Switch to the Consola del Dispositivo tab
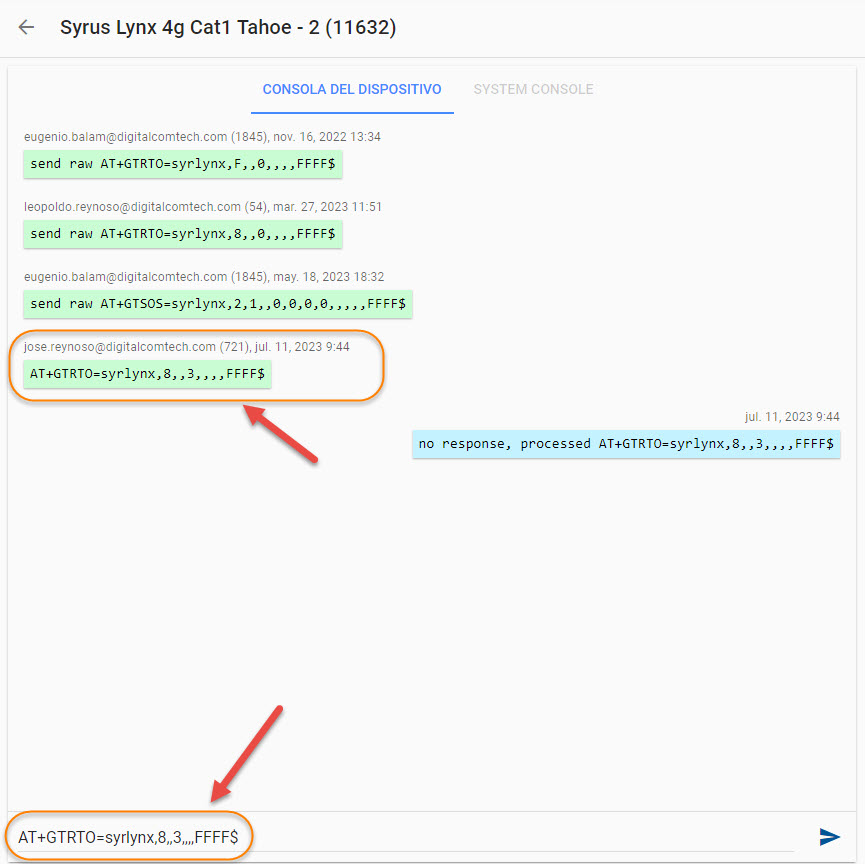Viewport: 865px width, 864px height. point(351,89)
